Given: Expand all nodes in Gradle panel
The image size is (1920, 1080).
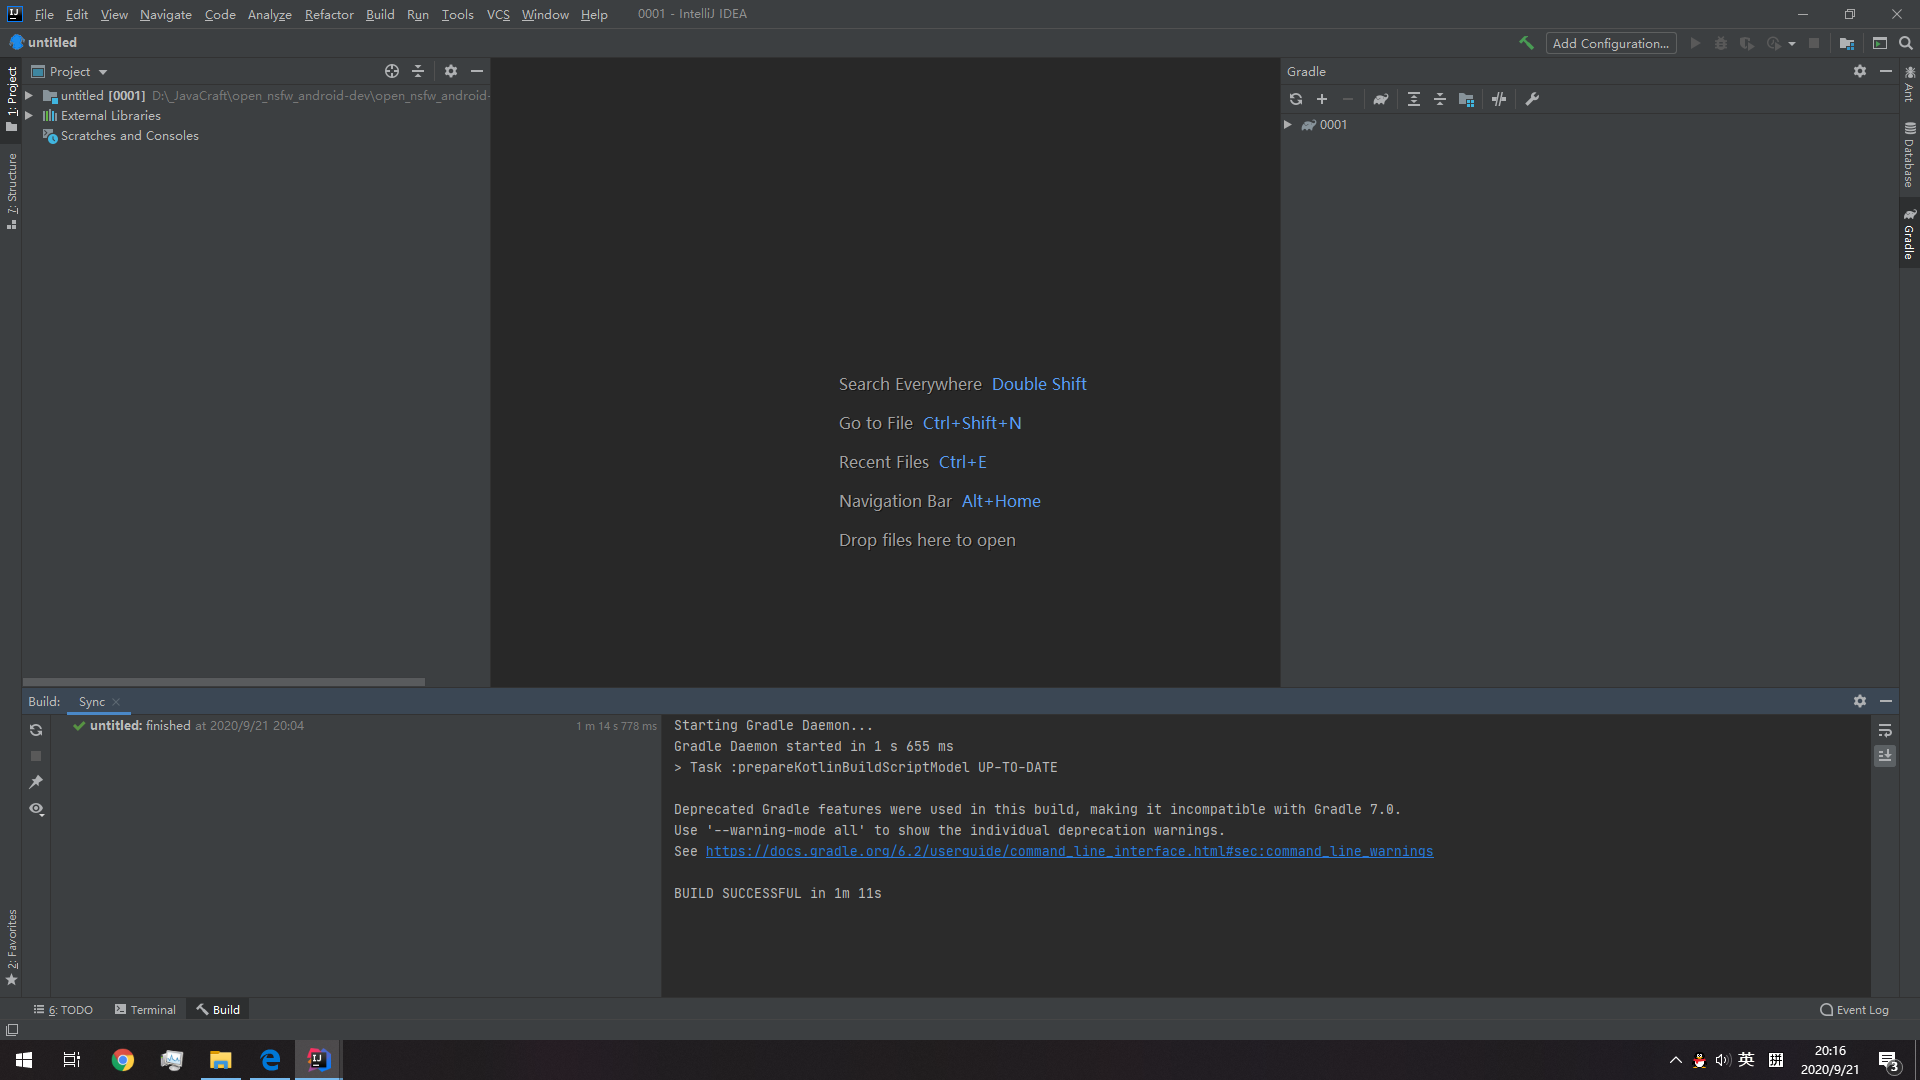Looking at the screenshot, I should tap(1413, 99).
